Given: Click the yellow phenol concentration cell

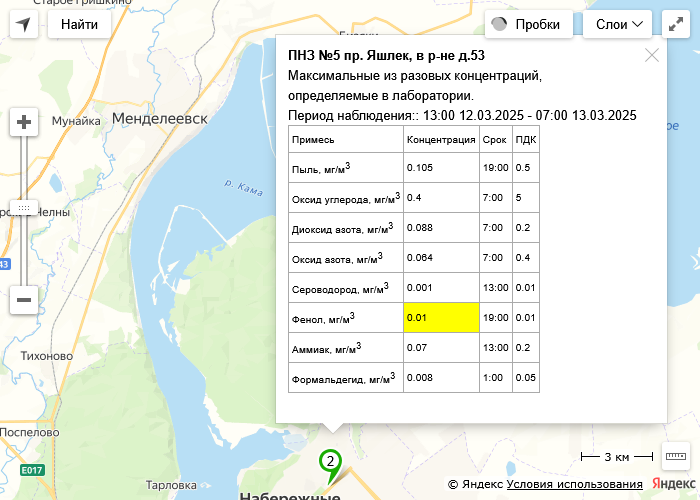Looking at the screenshot, I should point(441,318).
